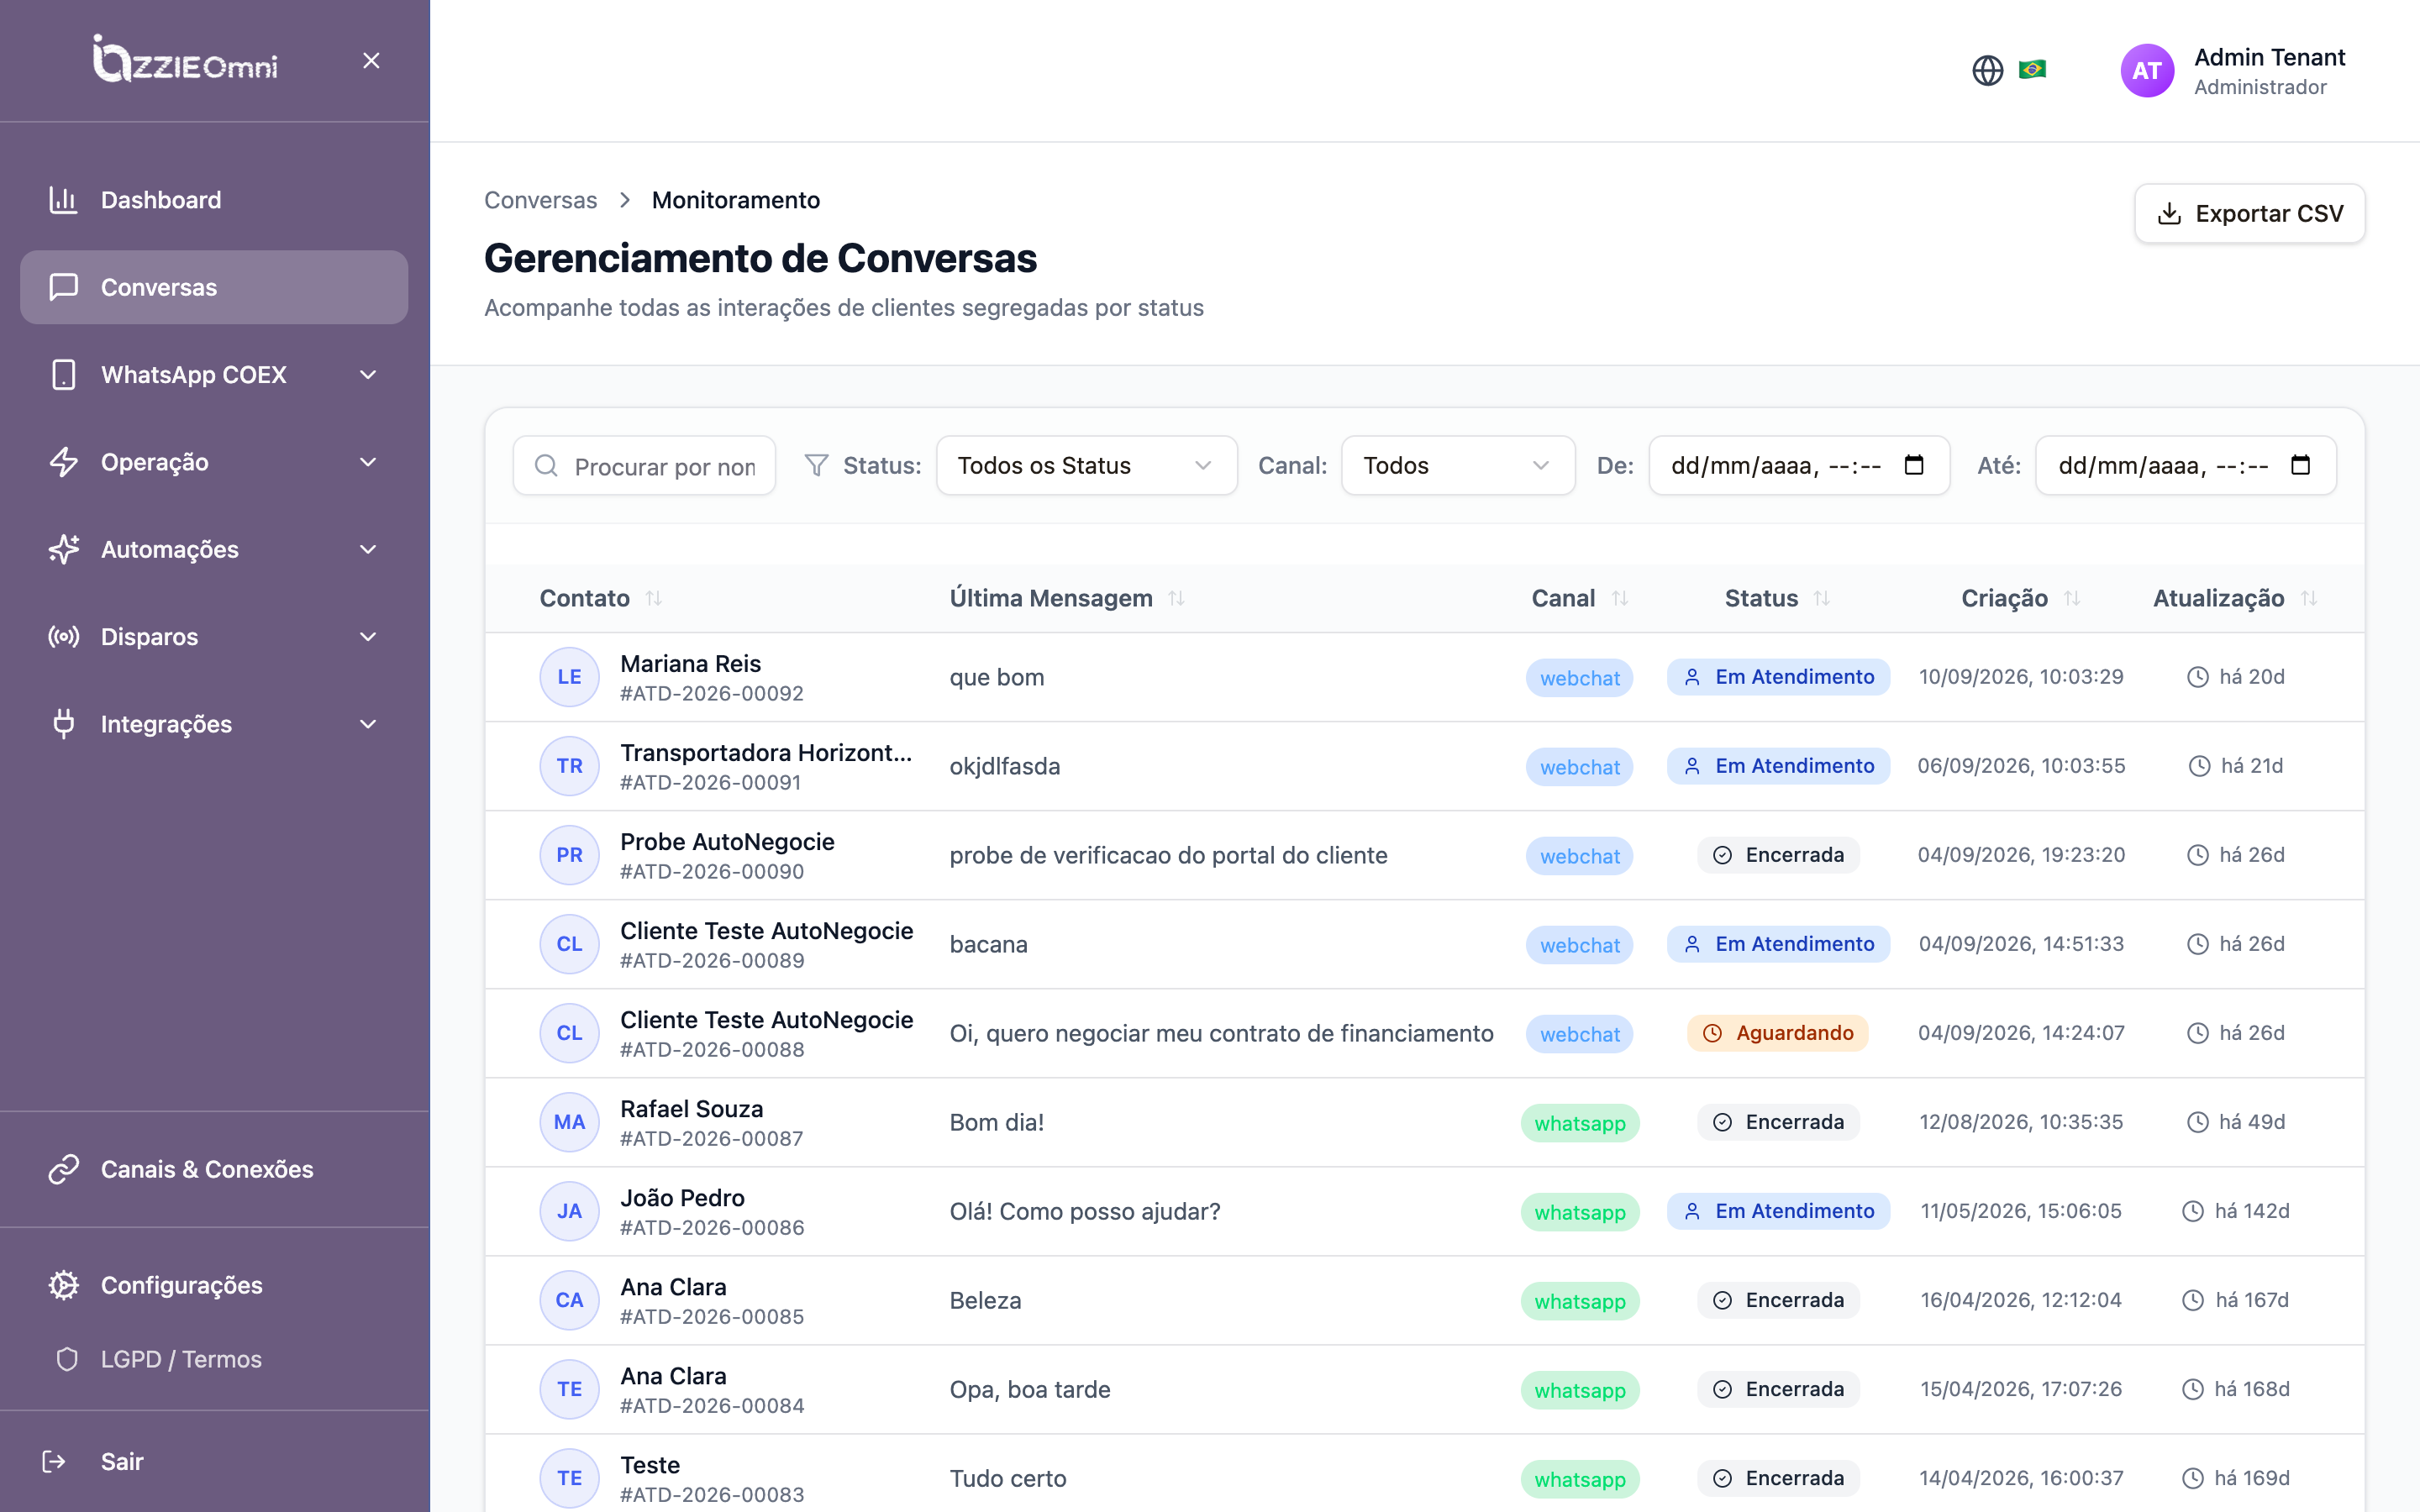The image size is (2420, 1512).
Task: Open the AT user avatar
Action: [2147, 70]
